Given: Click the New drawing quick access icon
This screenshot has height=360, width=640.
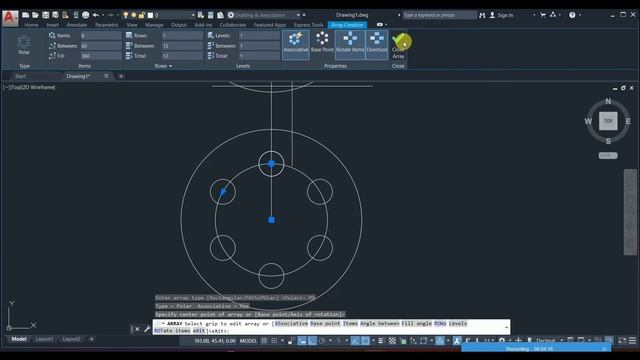Looking at the screenshot, I should [25, 15].
